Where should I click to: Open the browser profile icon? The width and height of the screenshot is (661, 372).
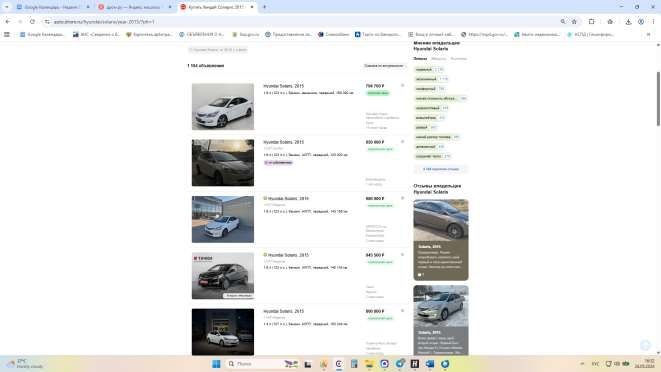coord(641,22)
